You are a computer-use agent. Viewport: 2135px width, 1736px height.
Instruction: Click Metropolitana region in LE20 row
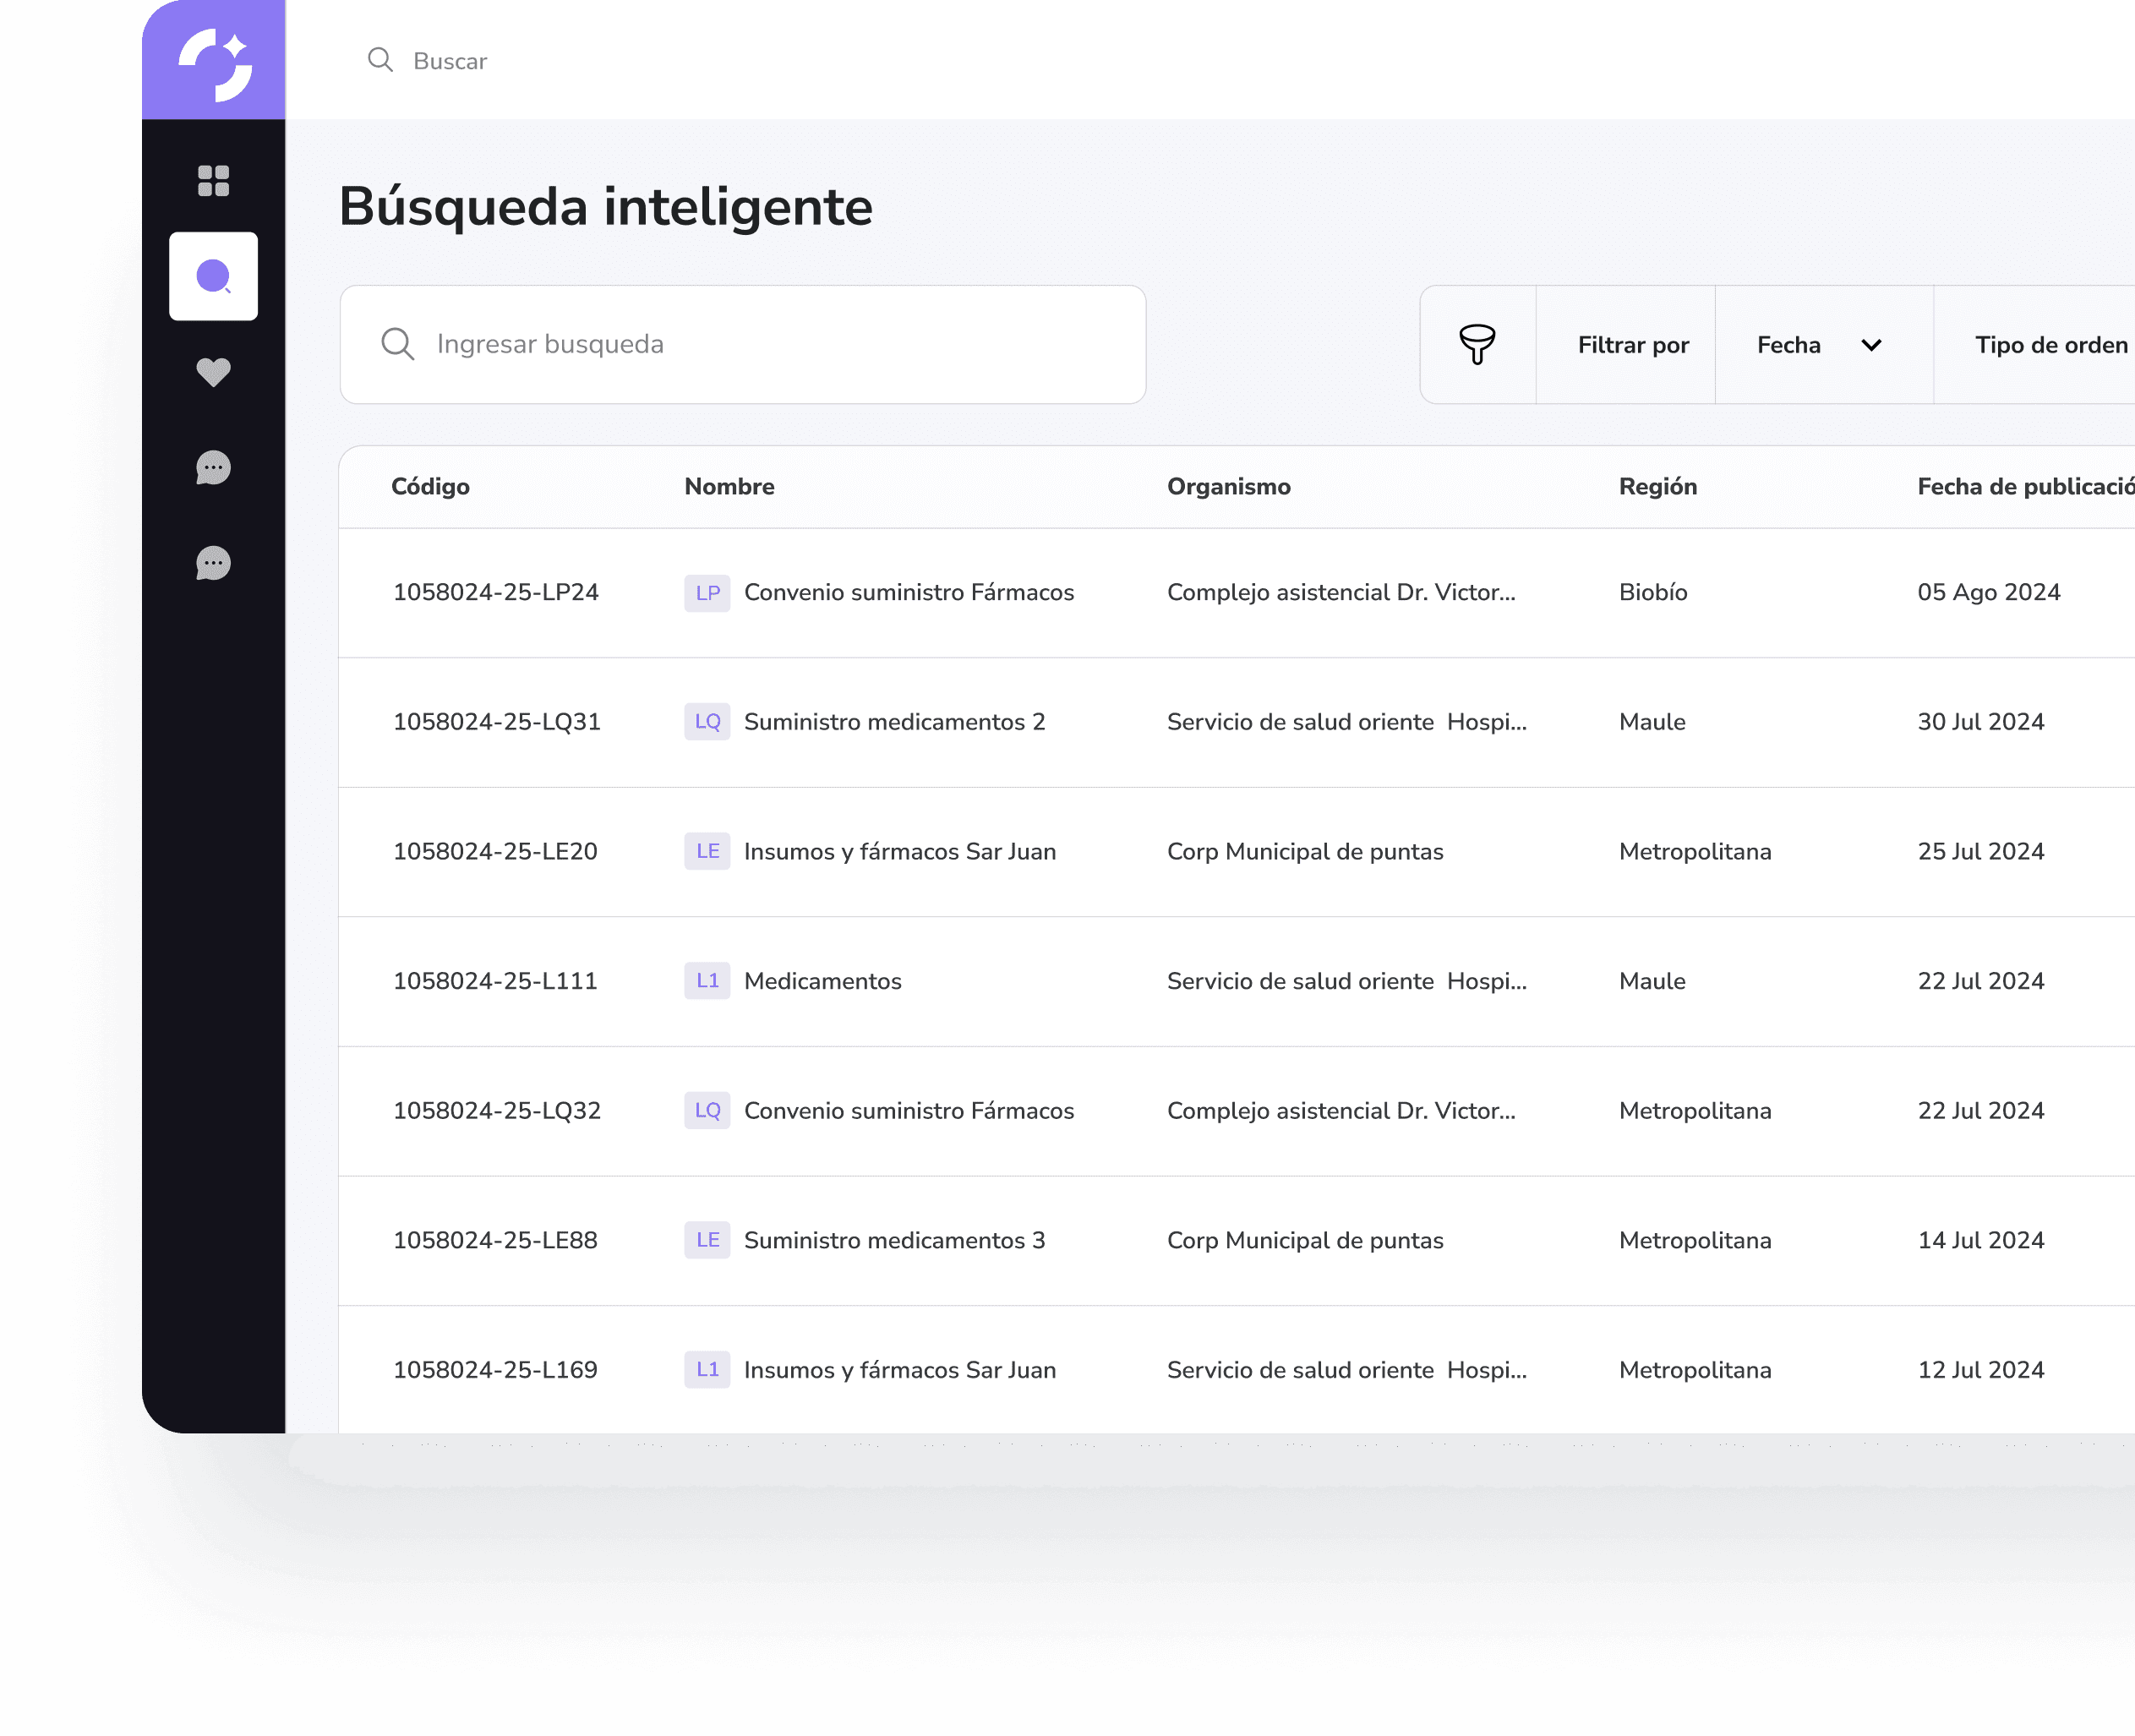[1695, 852]
